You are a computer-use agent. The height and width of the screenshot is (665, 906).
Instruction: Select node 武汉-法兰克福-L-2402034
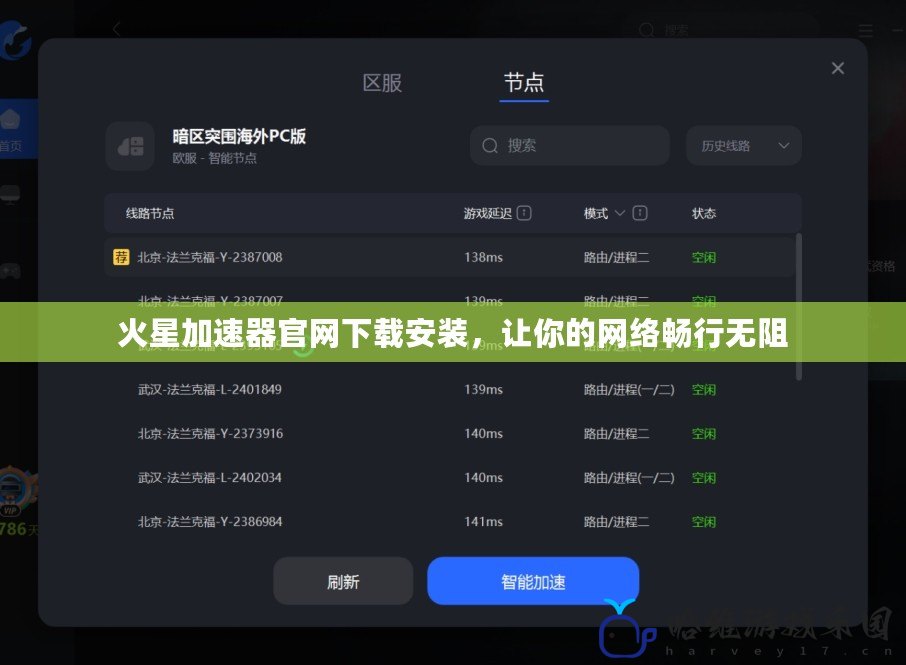pos(450,478)
